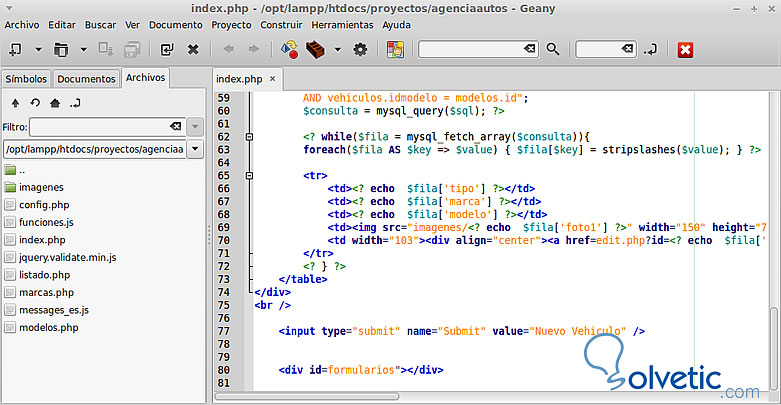Open the Filtro dropdown arrow
The width and height of the screenshot is (781, 405).
coord(195,127)
